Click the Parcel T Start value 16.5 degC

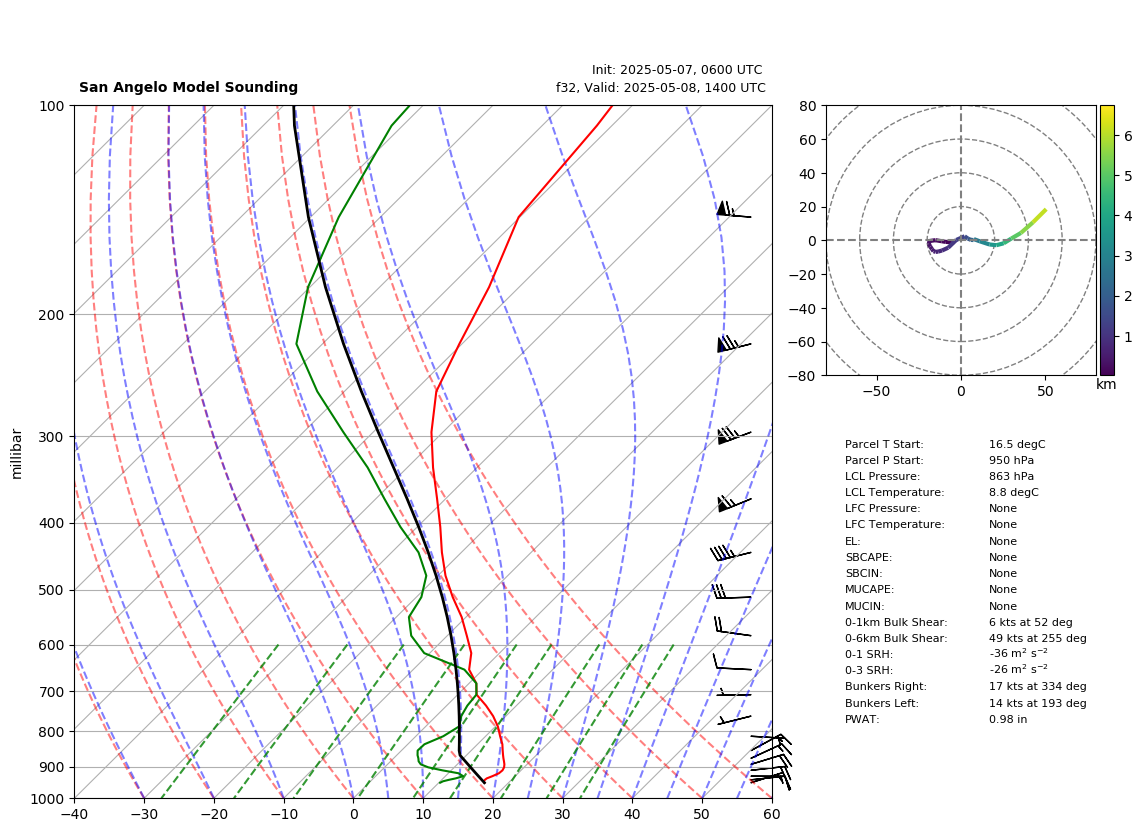click(1017, 444)
